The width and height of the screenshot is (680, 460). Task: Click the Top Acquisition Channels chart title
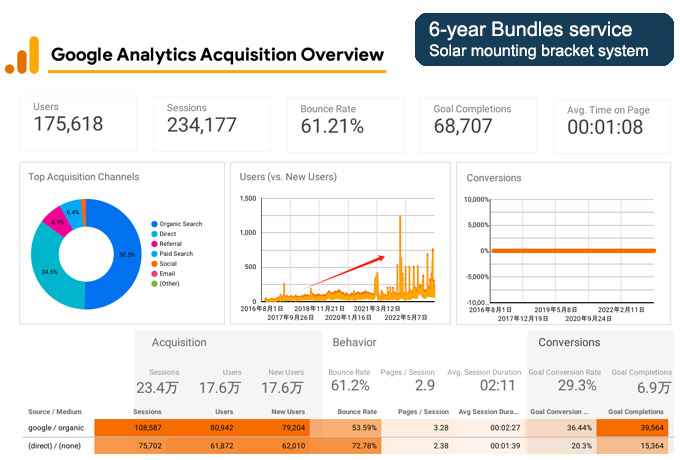[x=84, y=177]
